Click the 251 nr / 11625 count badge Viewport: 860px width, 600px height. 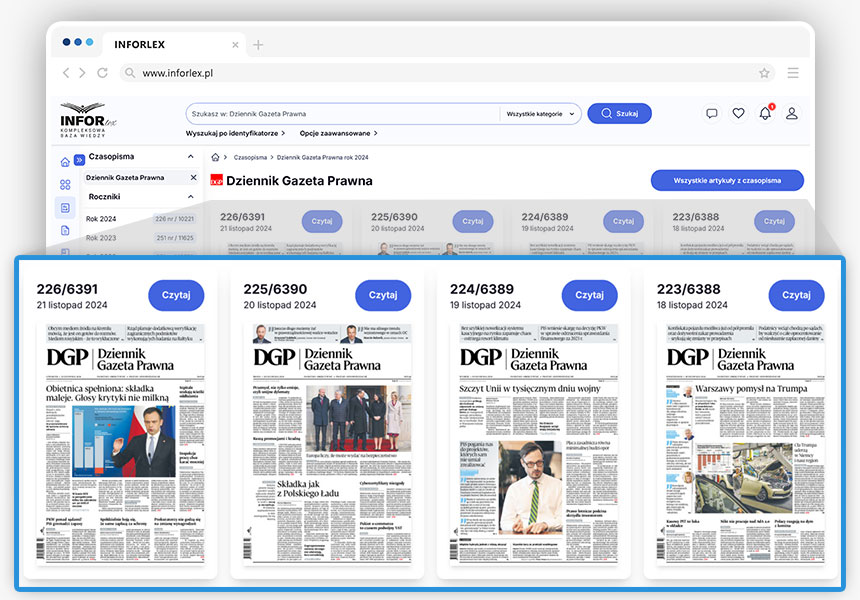(175, 238)
